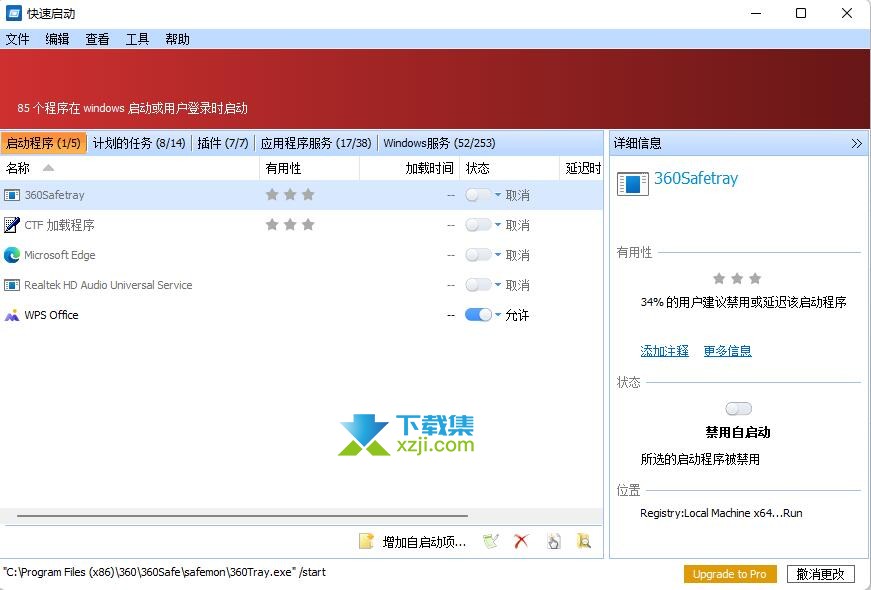Image resolution: width=871 pixels, height=590 pixels.
Task: Open the 帮助 menu
Action: pos(177,39)
